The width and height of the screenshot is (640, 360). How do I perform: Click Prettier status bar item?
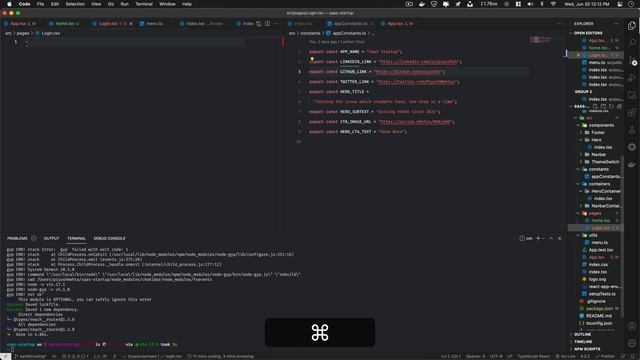[605, 356]
